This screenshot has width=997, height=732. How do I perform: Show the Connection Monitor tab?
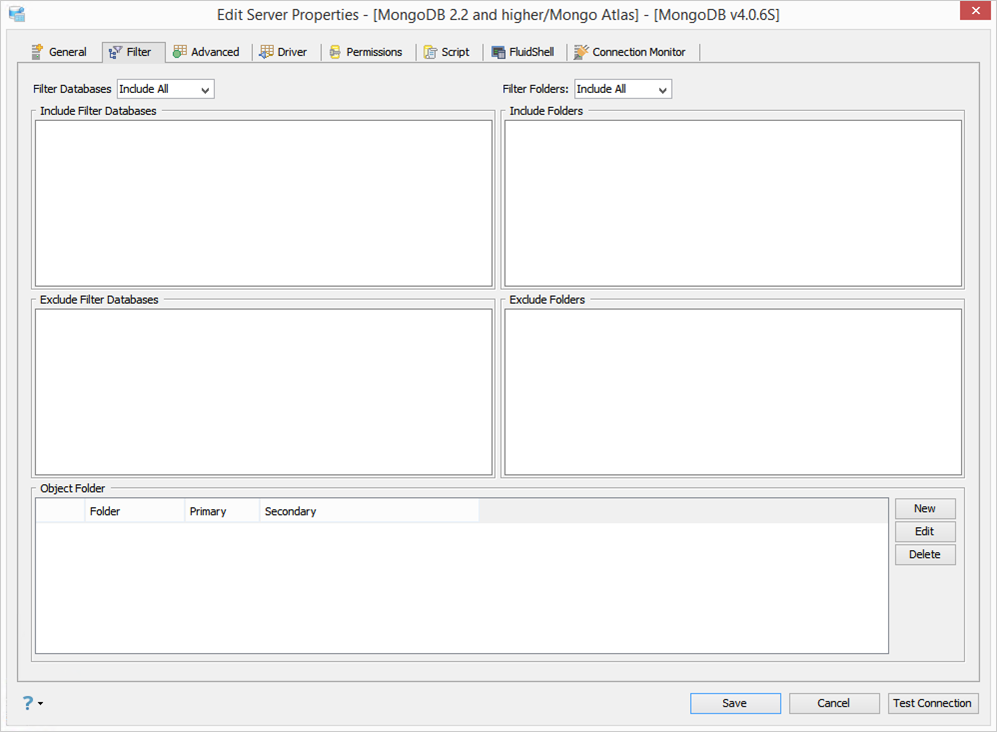click(630, 52)
